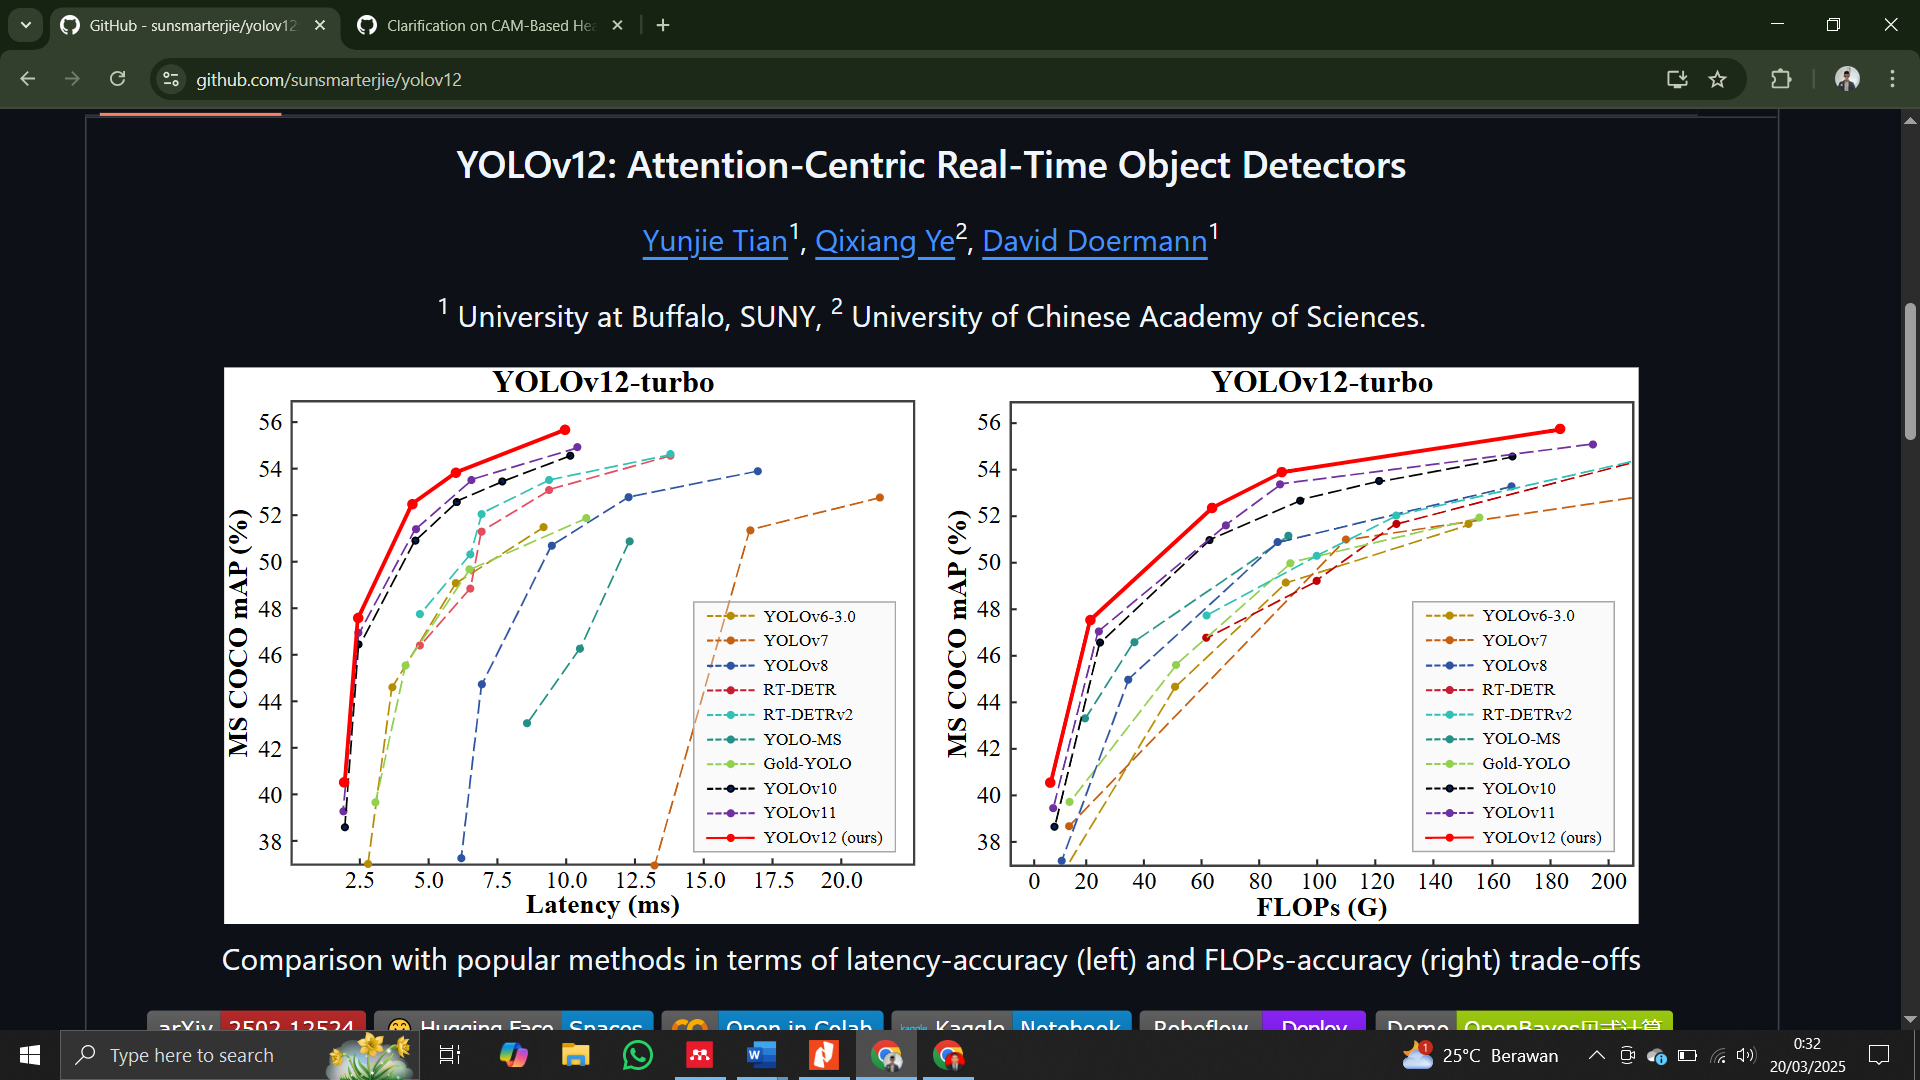Viewport: 1920px width, 1080px height.
Task: Click the install-site icon in the address bar
Action: pos(1676,79)
